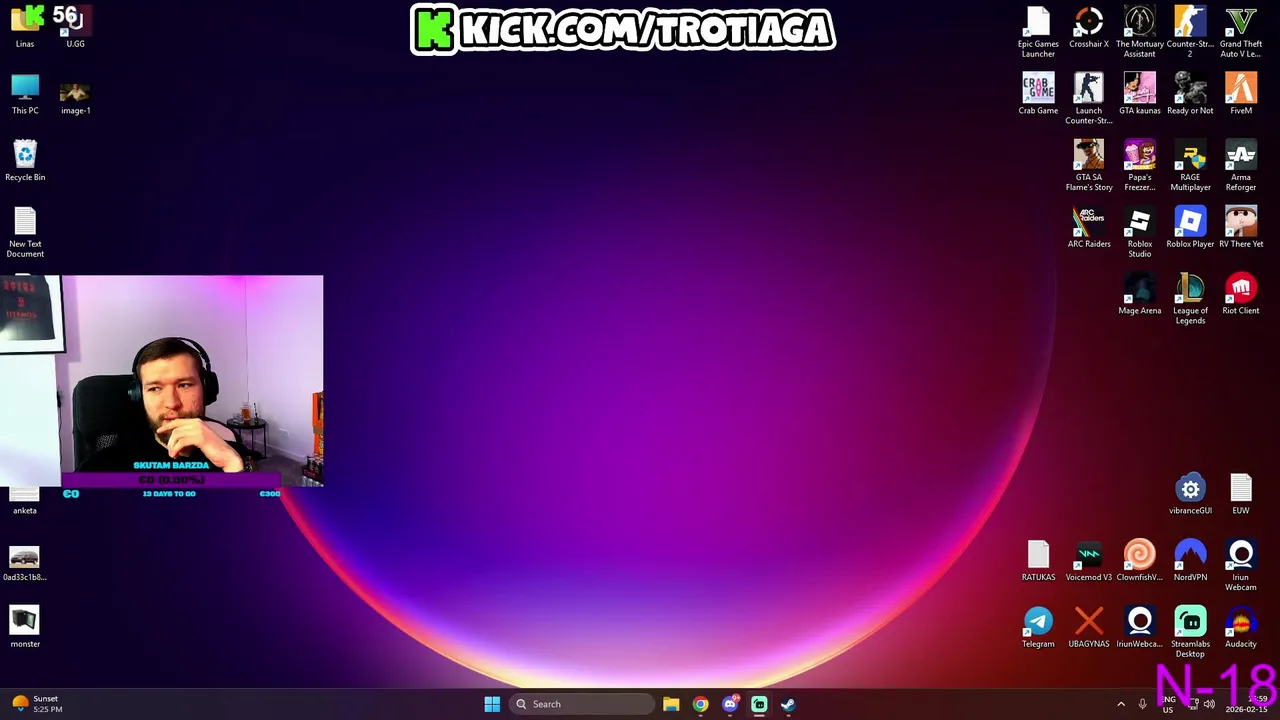Screen dimensions: 1280x720
Task: Open Steam from the taskbar
Action: (x=788, y=704)
